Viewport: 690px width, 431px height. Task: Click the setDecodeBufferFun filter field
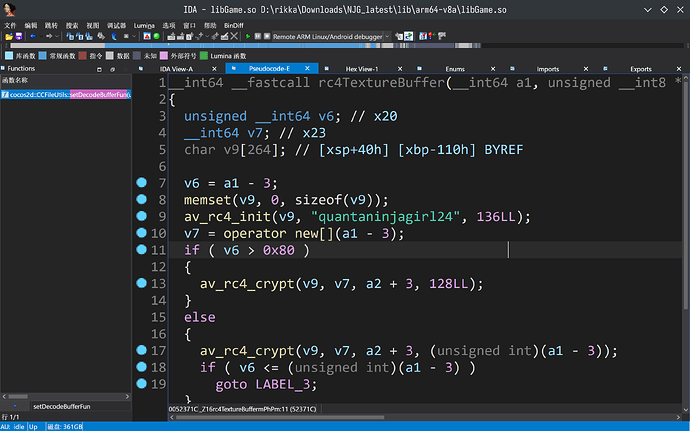[81, 406]
